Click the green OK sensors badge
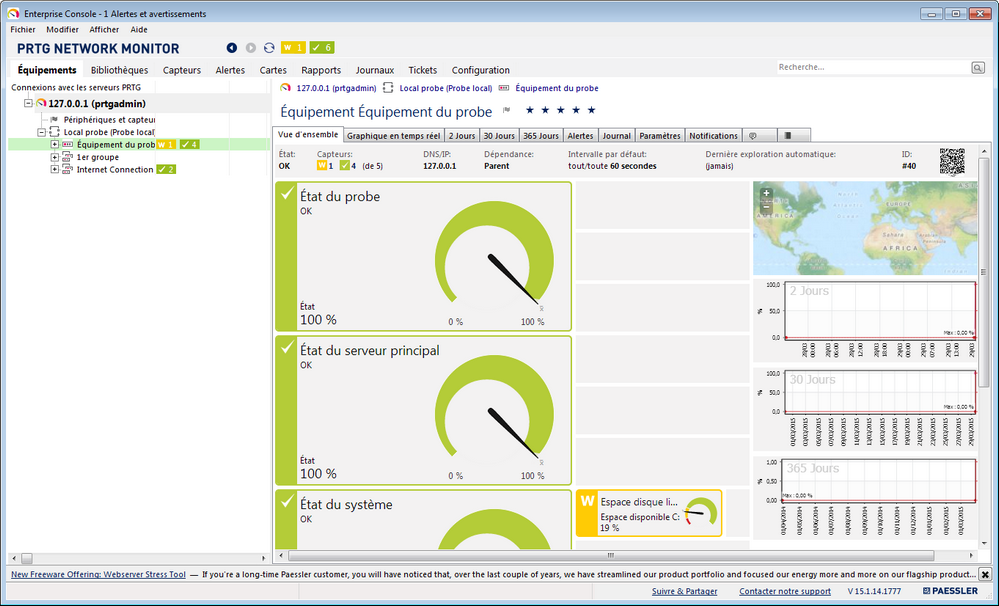This screenshot has width=999, height=606. click(x=322, y=48)
